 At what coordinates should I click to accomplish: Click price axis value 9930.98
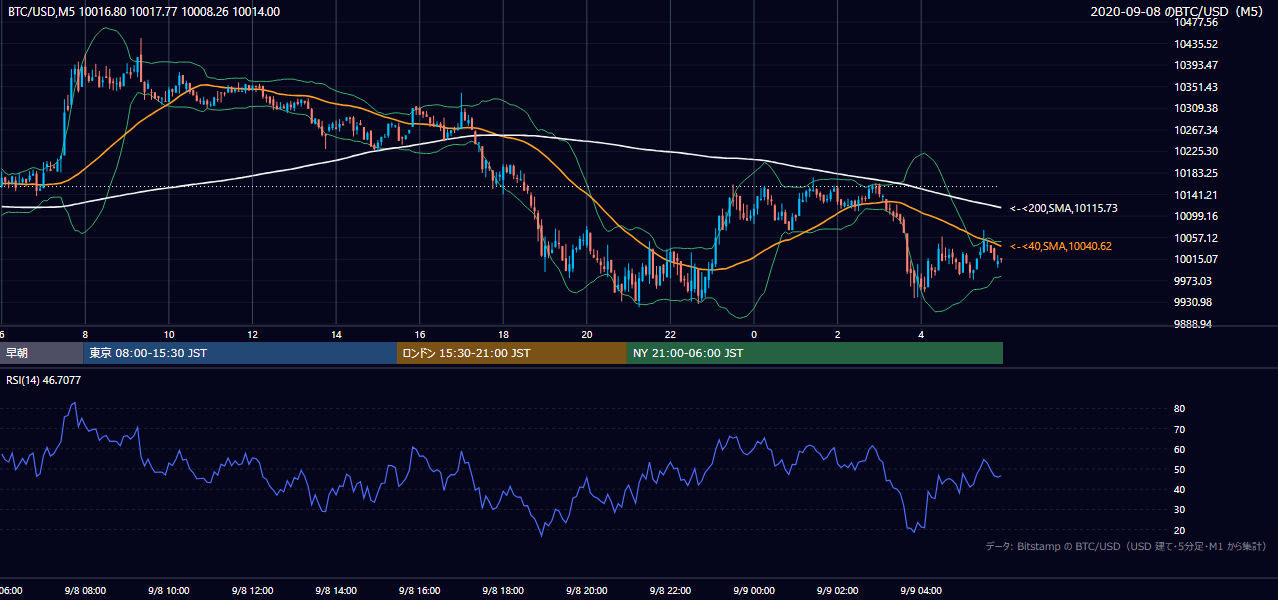1192,302
